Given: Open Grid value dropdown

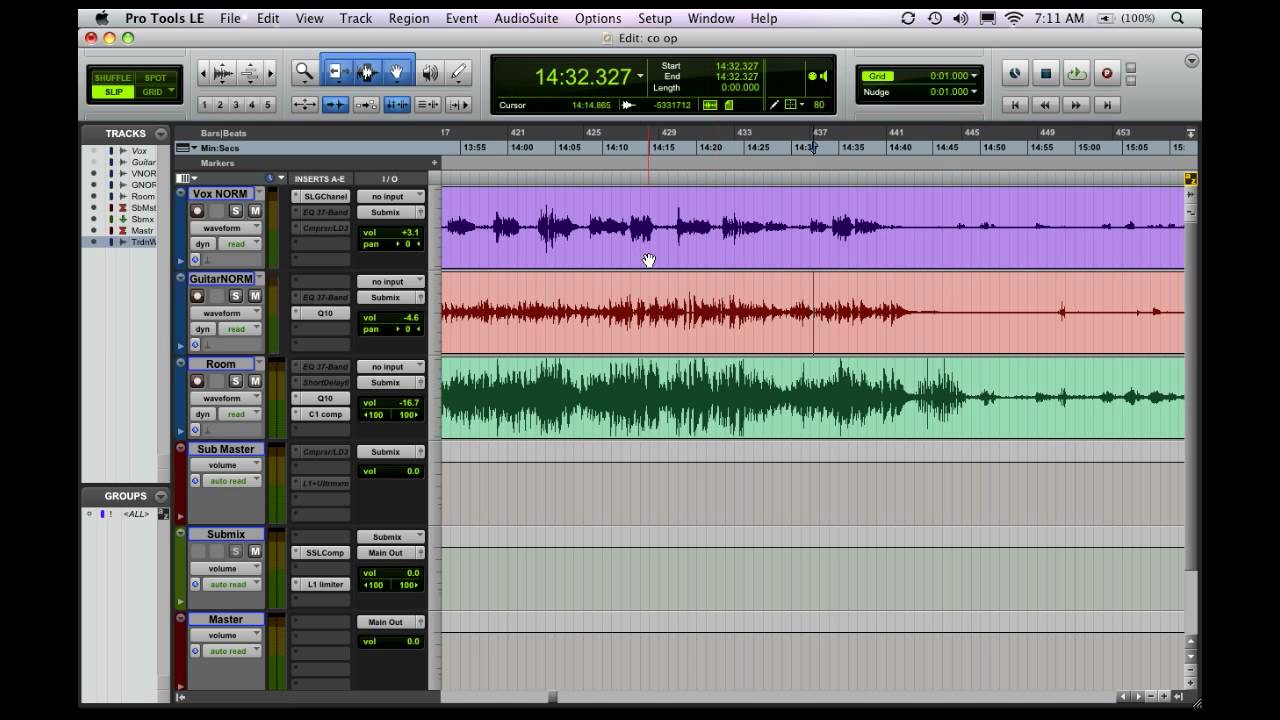Looking at the screenshot, I should [974, 76].
